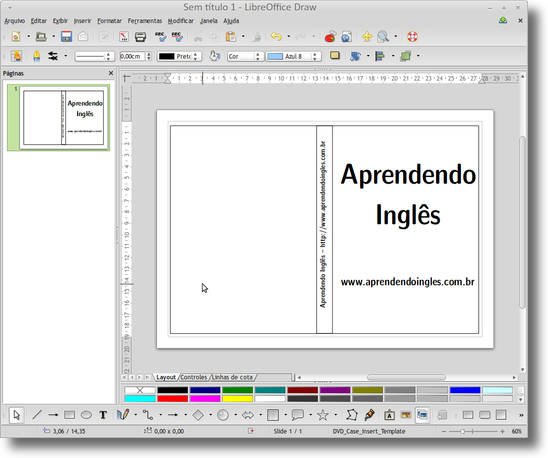Select the Ellipse tool
The width and height of the screenshot is (548, 458).
[x=86, y=415]
